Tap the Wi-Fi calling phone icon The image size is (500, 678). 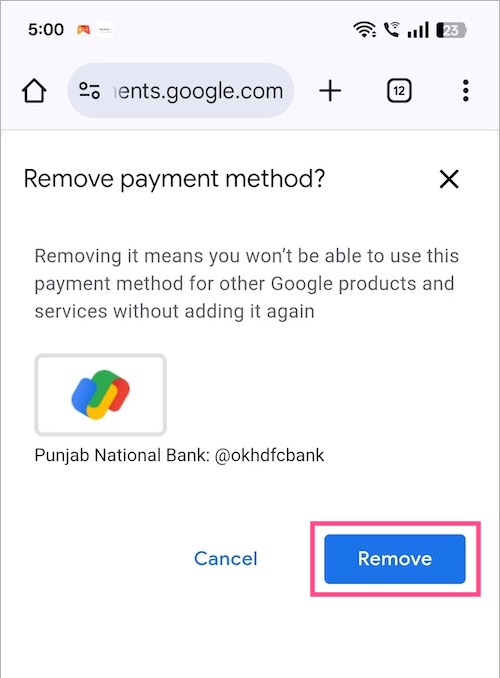[x=391, y=29]
